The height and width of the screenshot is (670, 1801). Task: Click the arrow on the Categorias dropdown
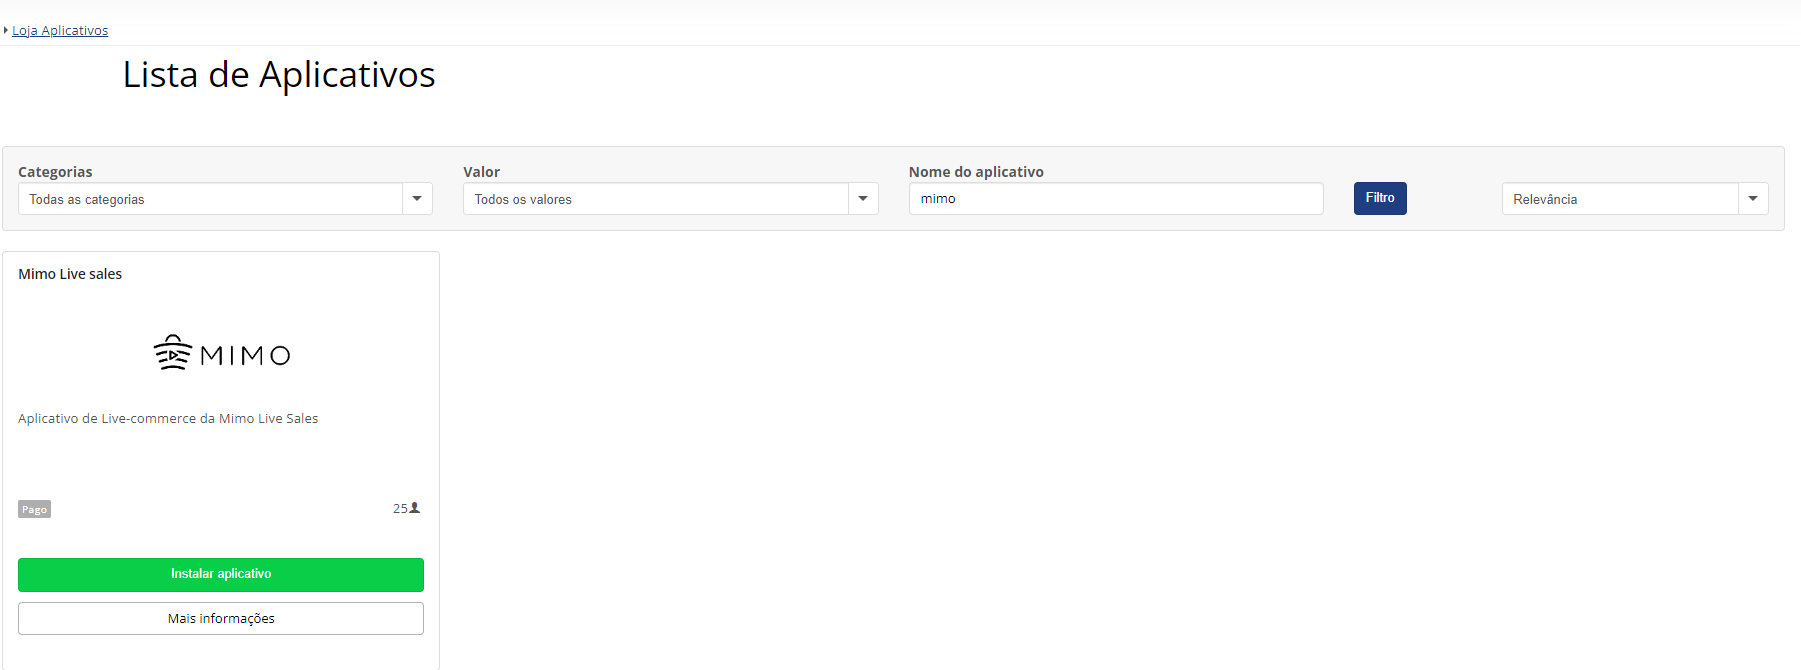point(417,199)
